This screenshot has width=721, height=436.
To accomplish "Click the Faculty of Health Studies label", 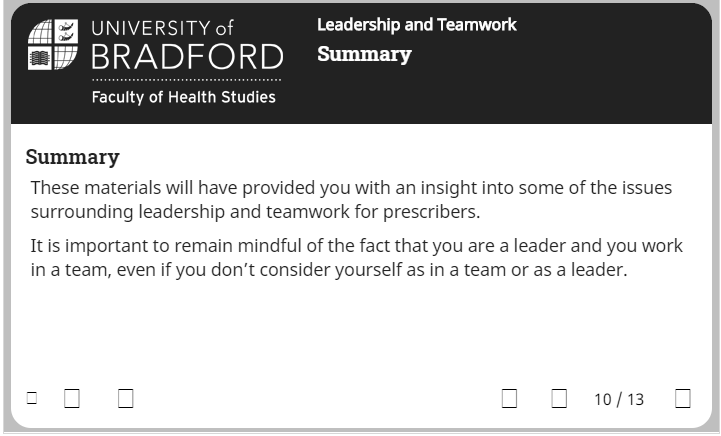I will click(183, 97).
